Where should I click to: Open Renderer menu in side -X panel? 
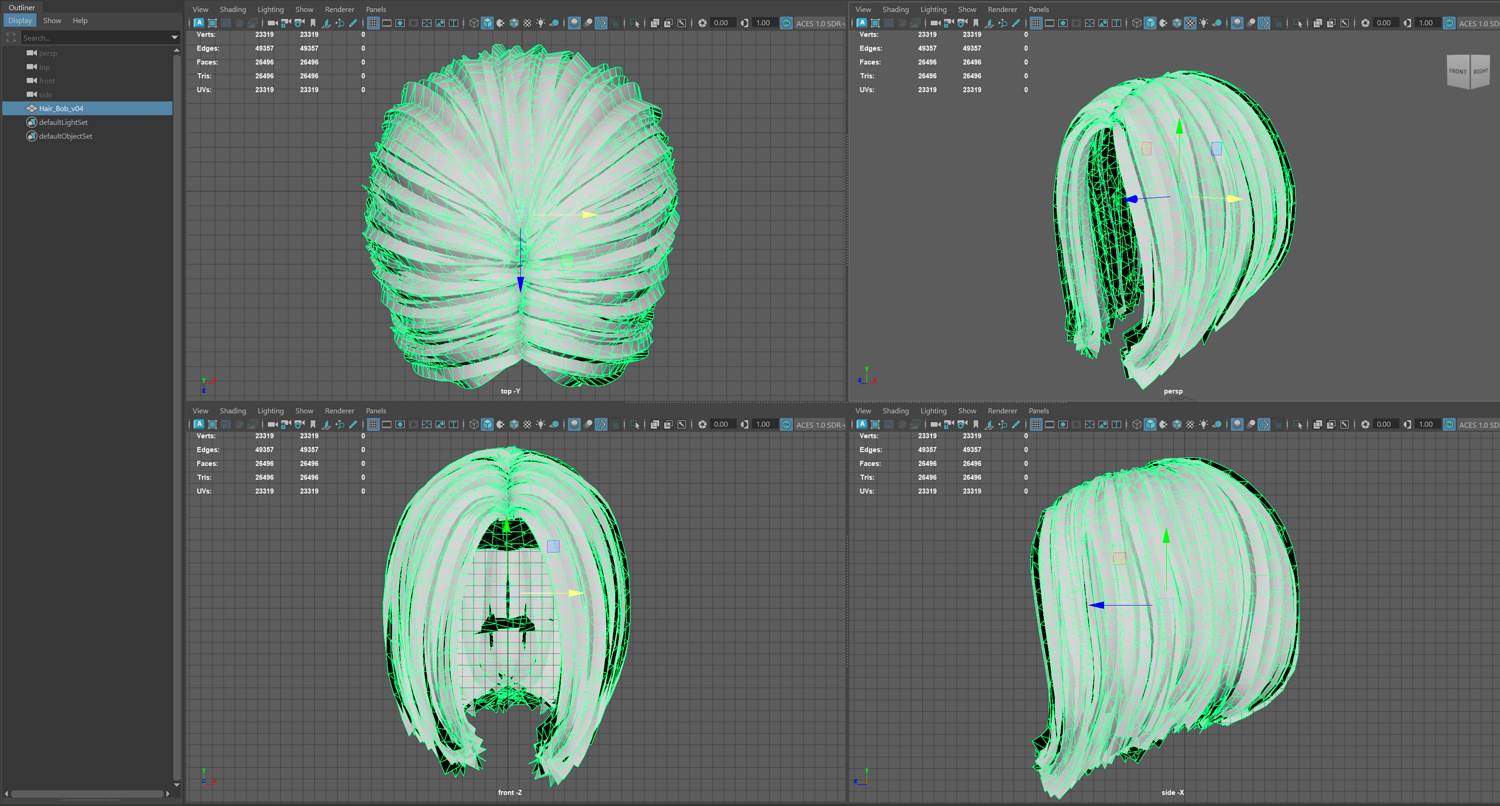click(x=1002, y=411)
